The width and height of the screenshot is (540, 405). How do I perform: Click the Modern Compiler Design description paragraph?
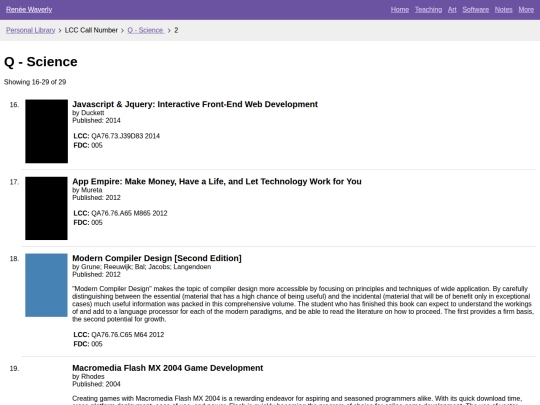(303, 304)
